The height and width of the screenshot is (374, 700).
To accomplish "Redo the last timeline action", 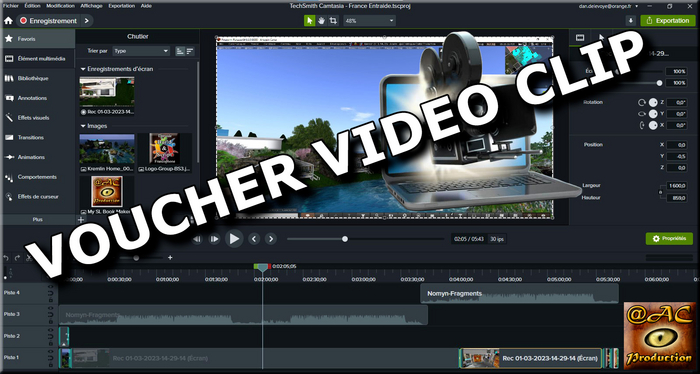I will coord(17,258).
